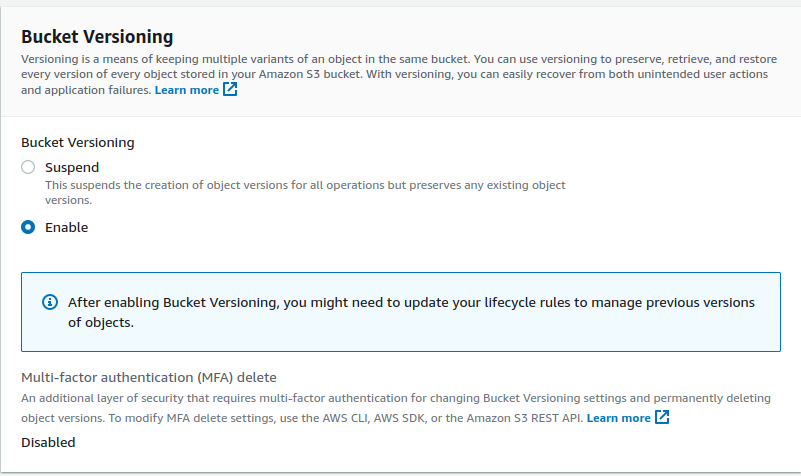Click the bold Bucket Versioning page heading
The height and width of the screenshot is (476, 801).
tap(97, 37)
